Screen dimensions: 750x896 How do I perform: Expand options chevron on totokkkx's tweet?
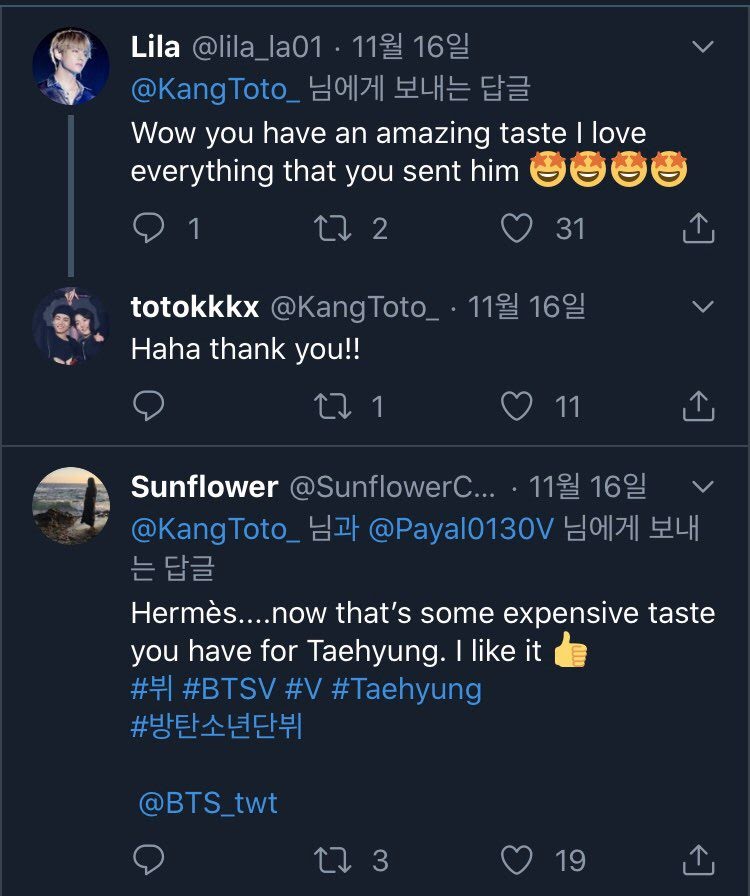tap(703, 307)
